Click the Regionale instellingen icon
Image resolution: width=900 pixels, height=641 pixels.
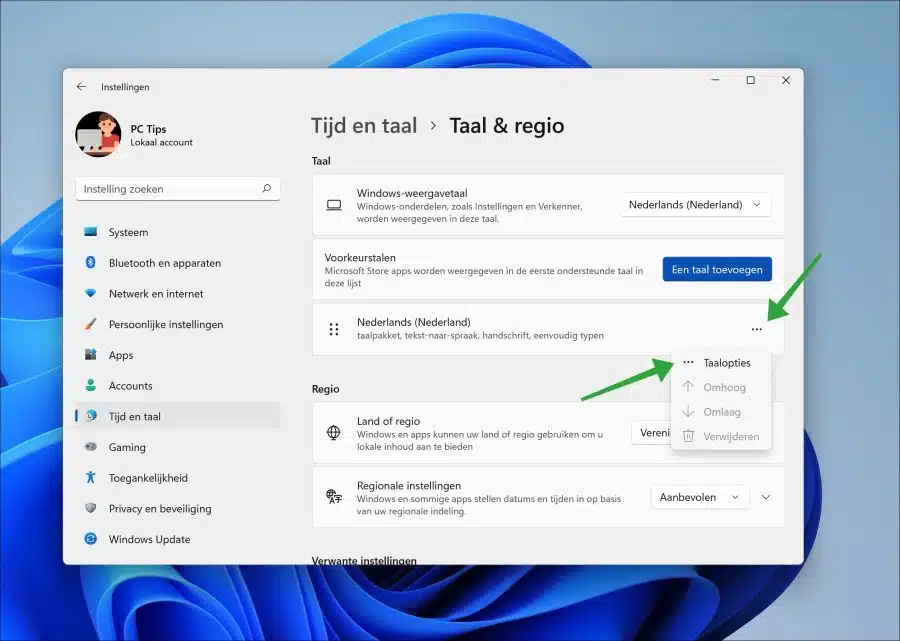[x=333, y=496]
